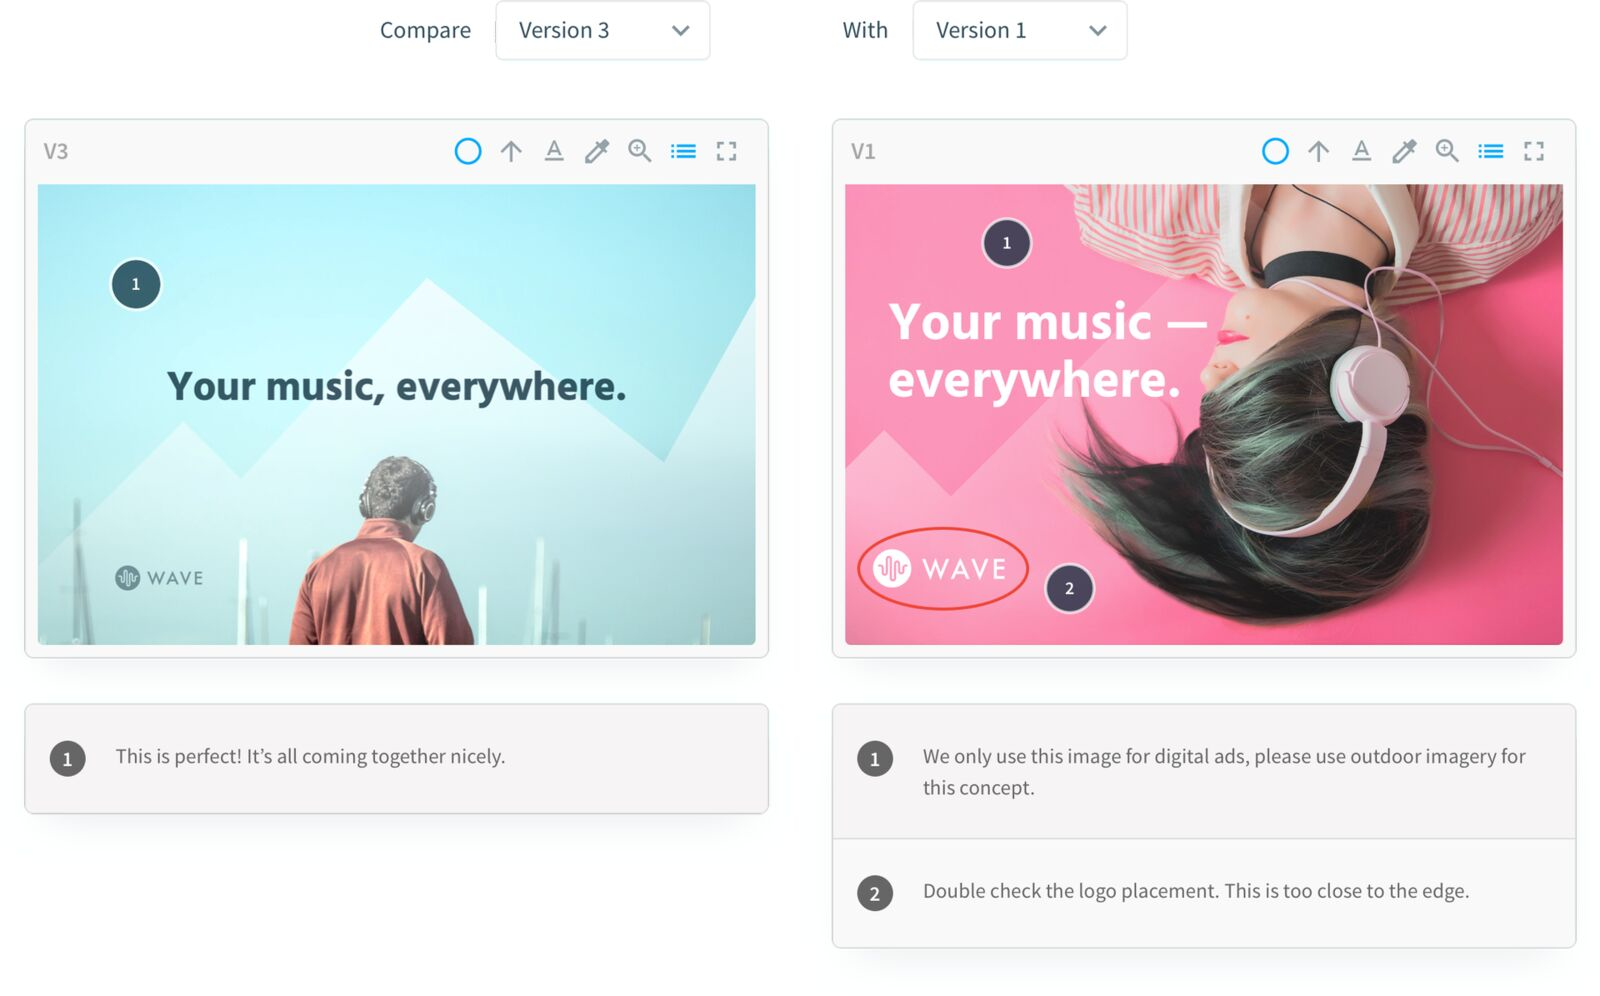Viewport: 1600px width, 996px height.
Task: Open the Version 3 compare dropdown
Action: click(603, 30)
